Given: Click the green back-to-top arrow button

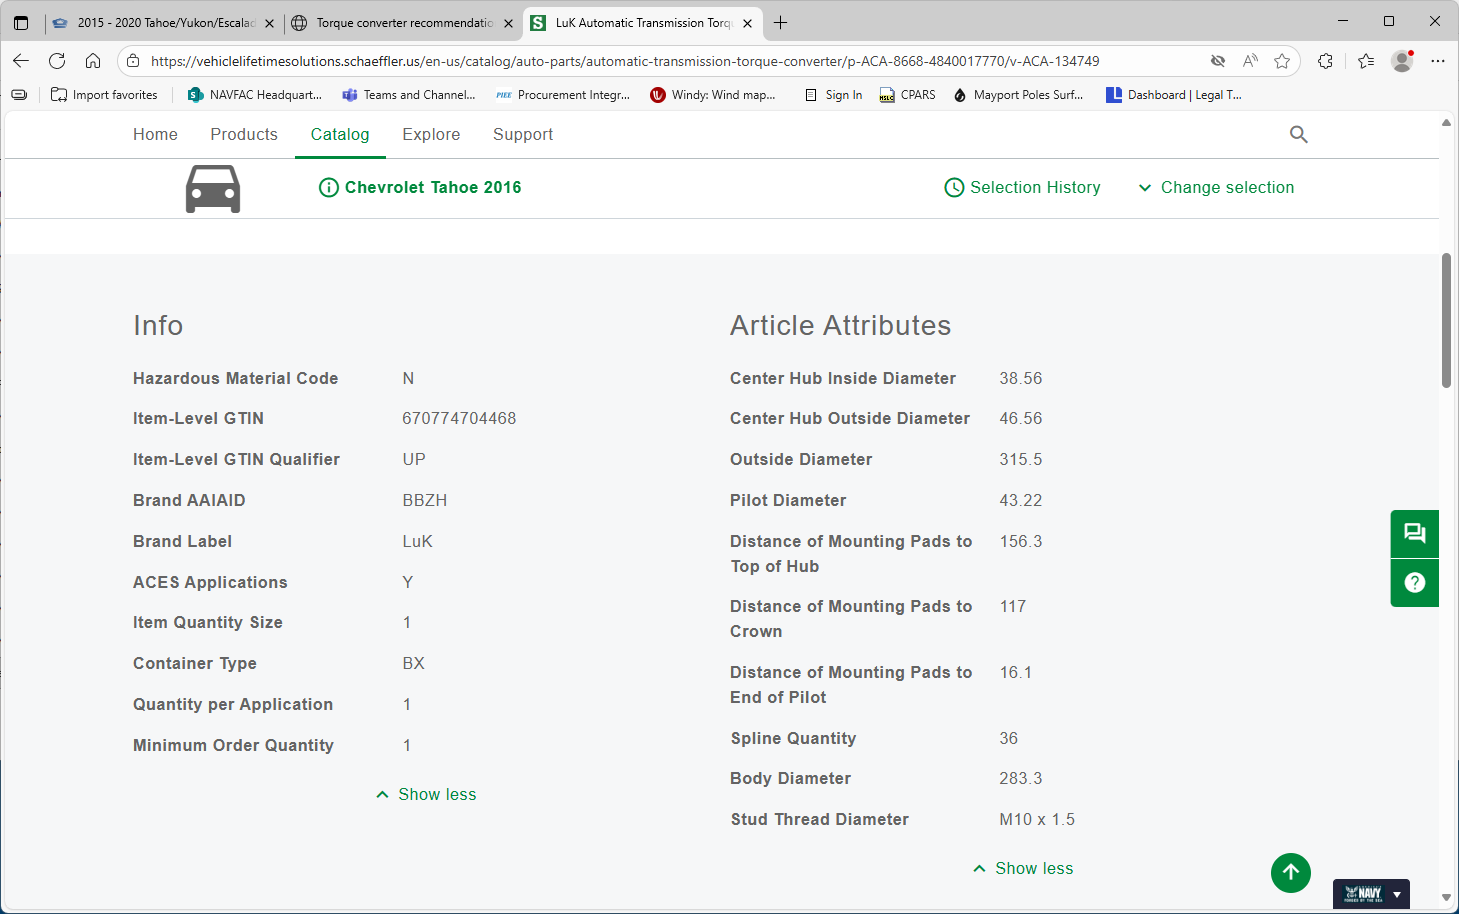Looking at the screenshot, I should [x=1291, y=872].
